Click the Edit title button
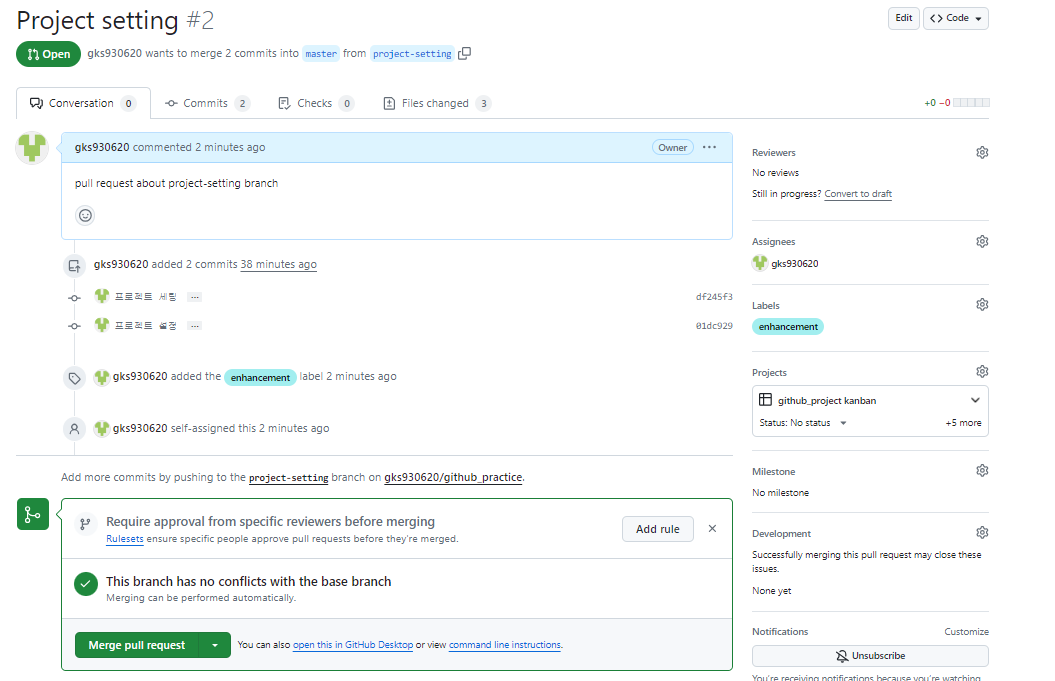The height and width of the screenshot is (681, 1055). click(x=904, y=18)
